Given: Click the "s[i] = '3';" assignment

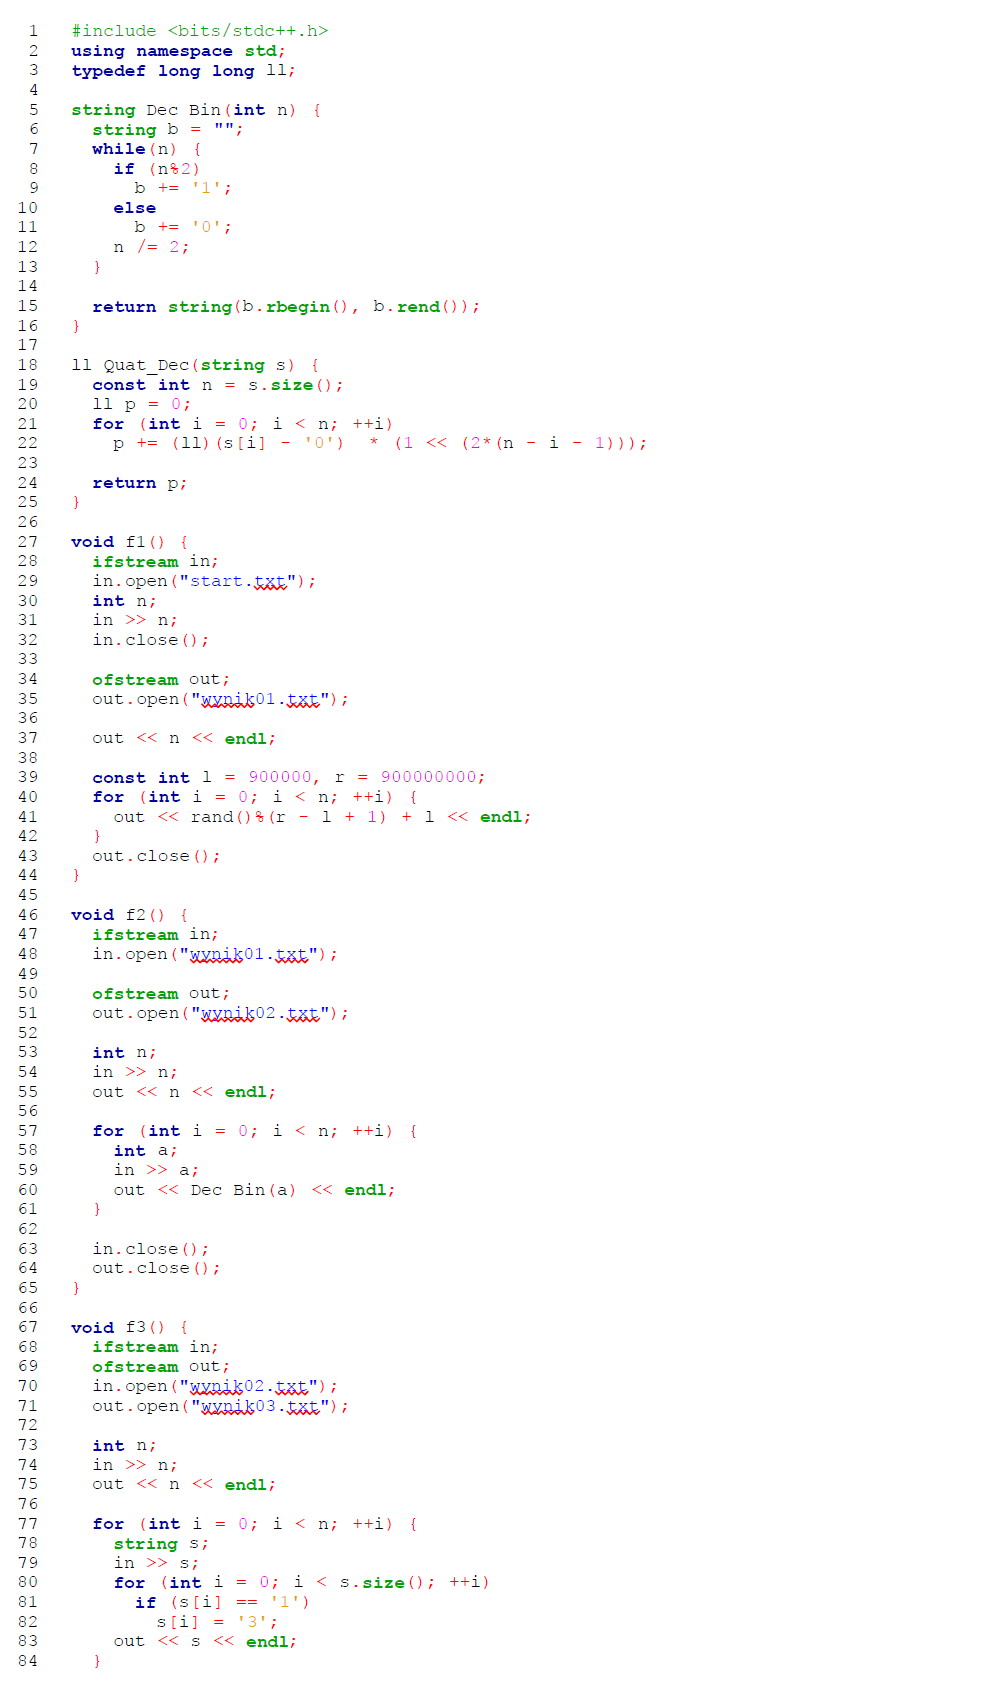Looking at the screenshot, I should point(216,1622).
